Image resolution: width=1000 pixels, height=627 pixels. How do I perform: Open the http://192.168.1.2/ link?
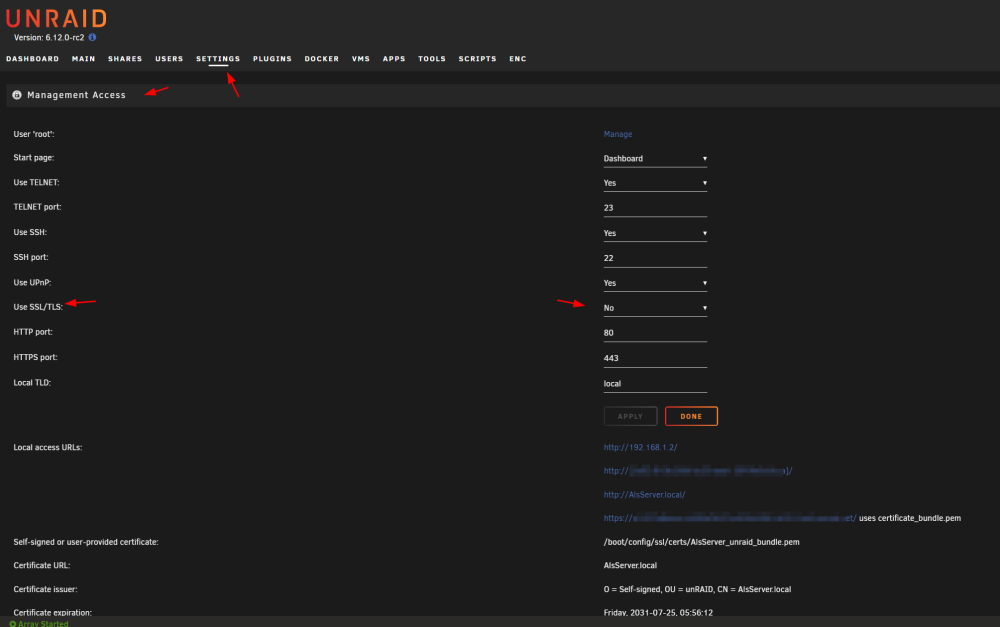click(x=640, y=448)
